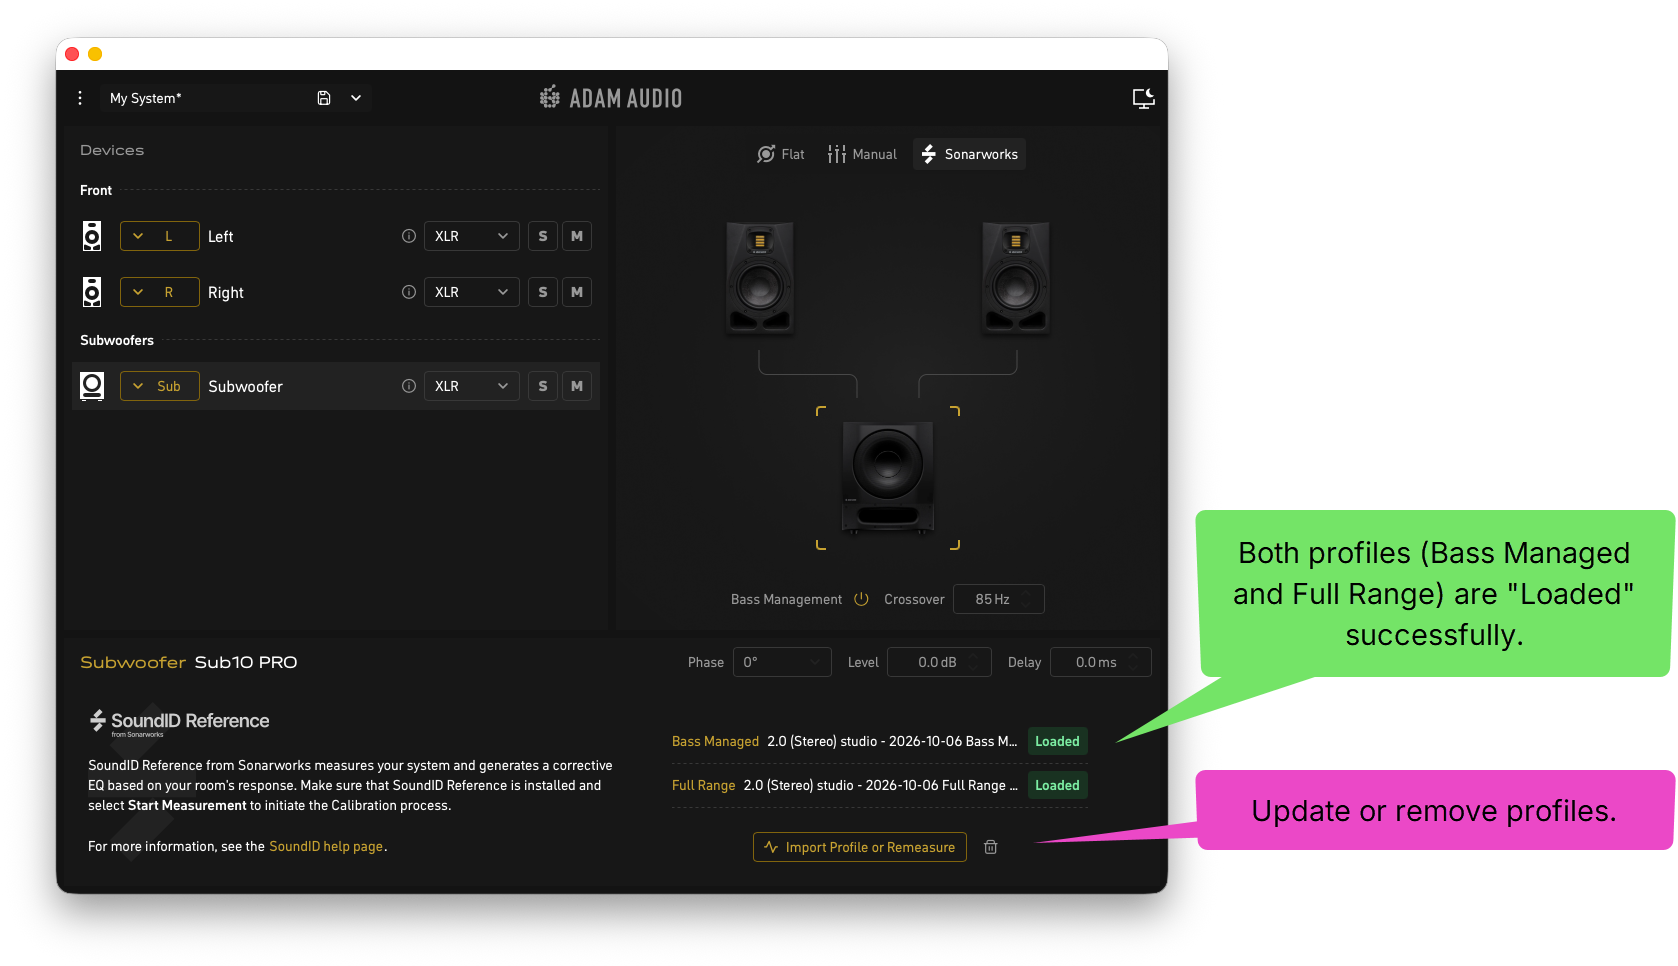Save the My System preset
This screenshot has width=1678, height=966.
pos(324,98)
